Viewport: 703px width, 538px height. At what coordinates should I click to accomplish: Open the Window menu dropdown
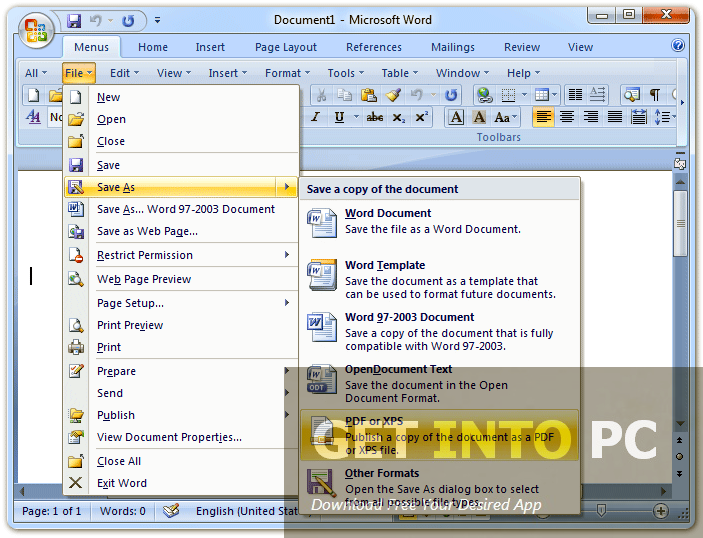[x=462, y=73]
